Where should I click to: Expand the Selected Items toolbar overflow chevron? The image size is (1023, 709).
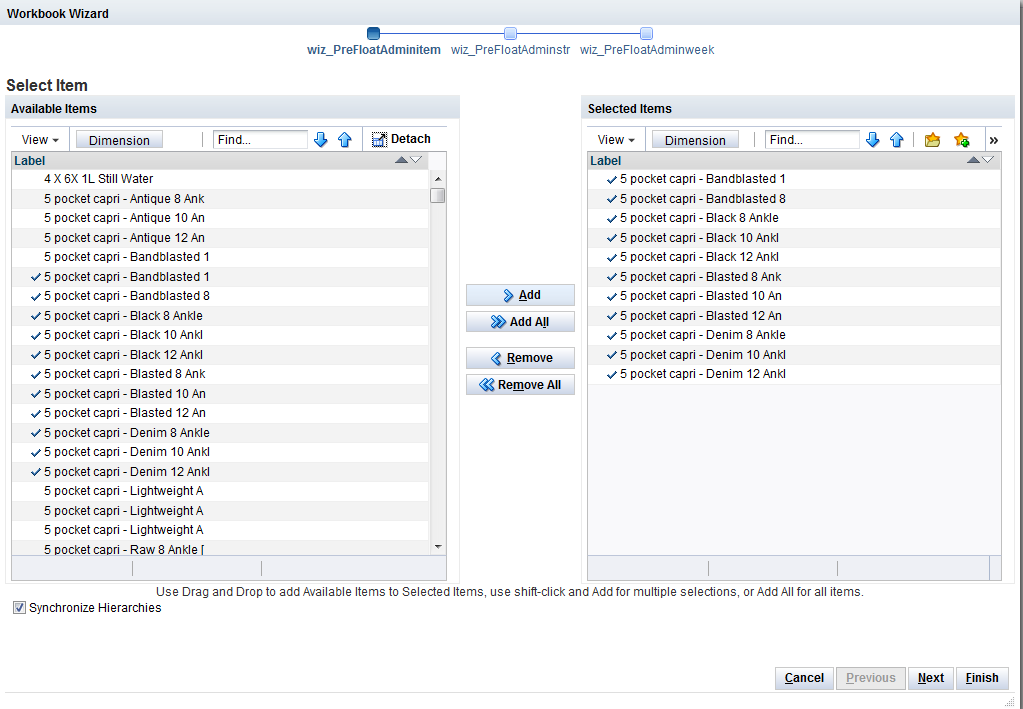coord(994,140)
